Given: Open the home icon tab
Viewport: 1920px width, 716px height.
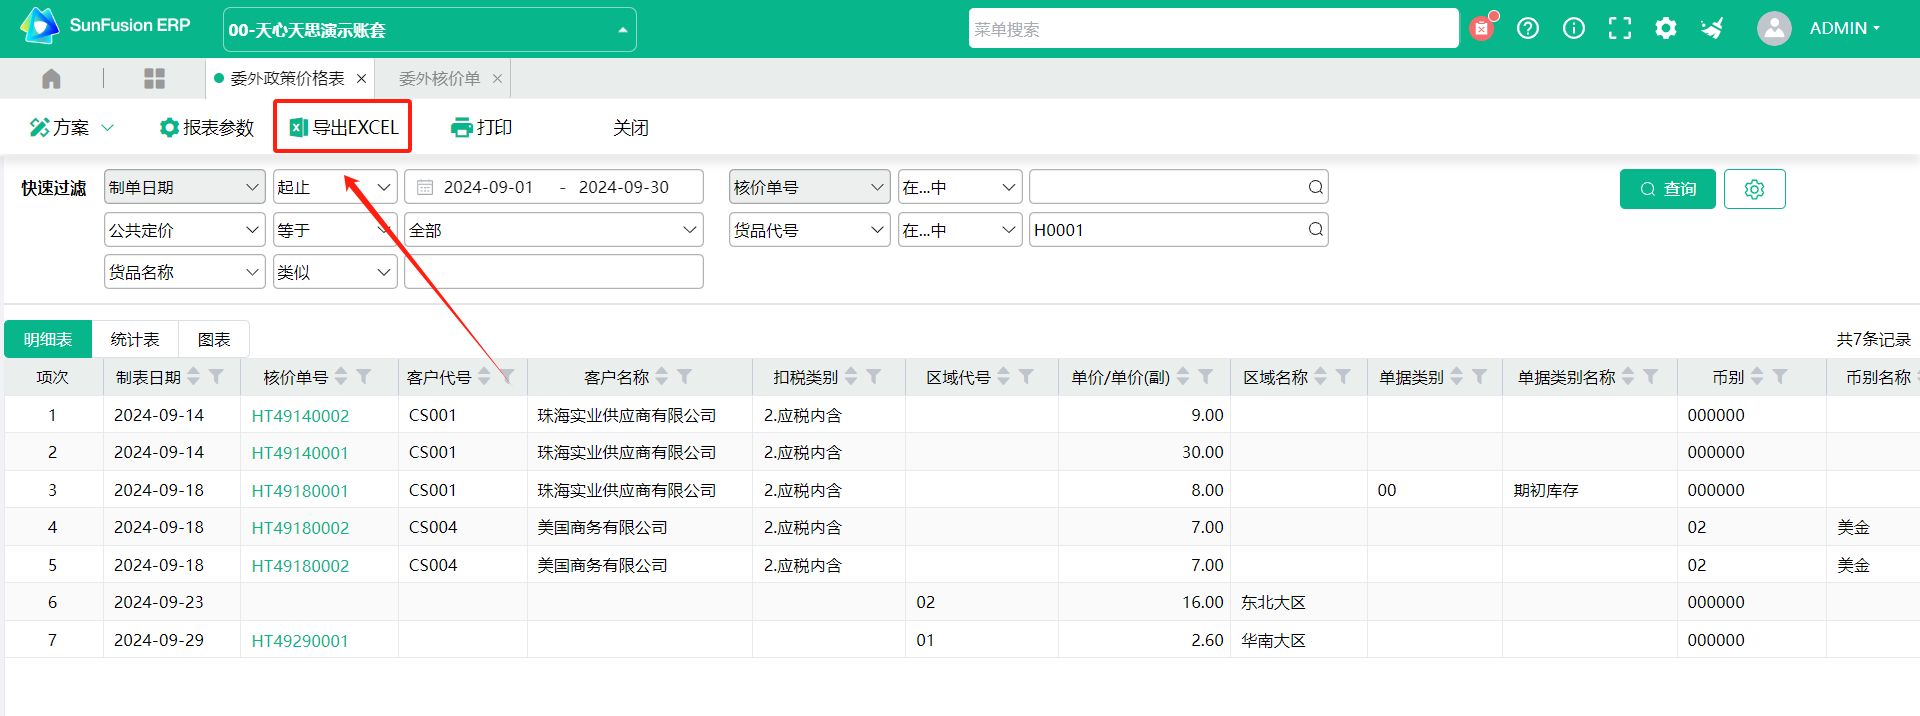Looking at the screenshot, I should coord(52,78).
